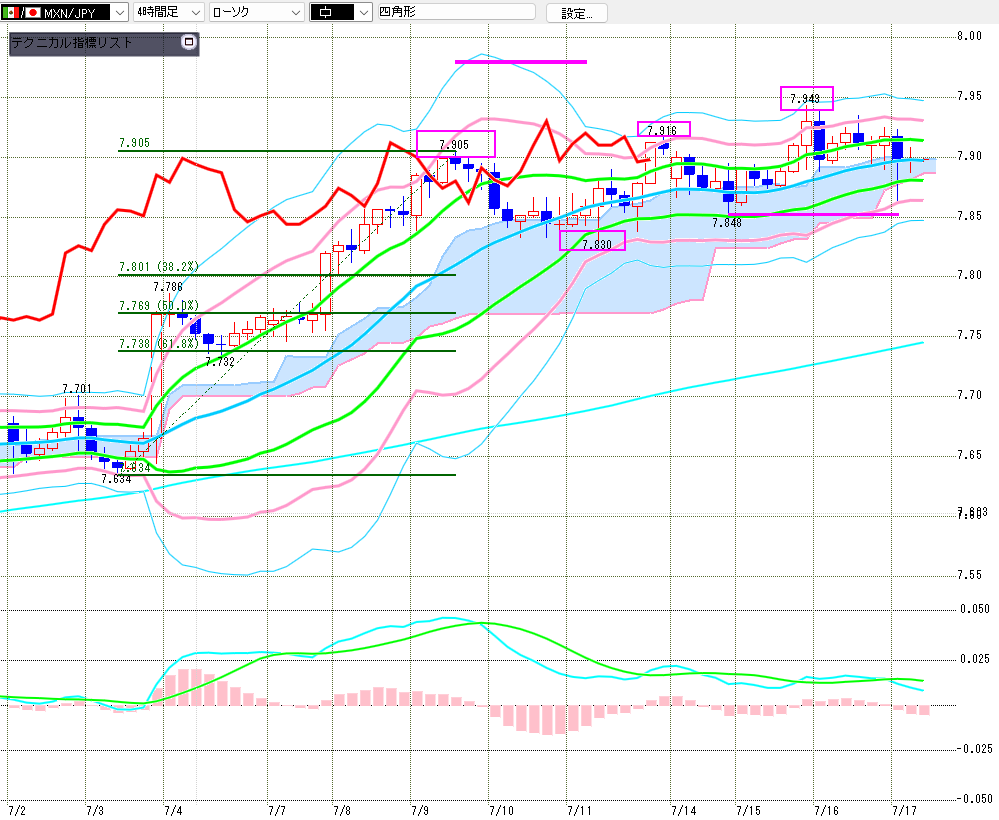Click the 7.801 (38.2%) Fibonacci label
The image size is (999, 820).
tap(159, 266)
